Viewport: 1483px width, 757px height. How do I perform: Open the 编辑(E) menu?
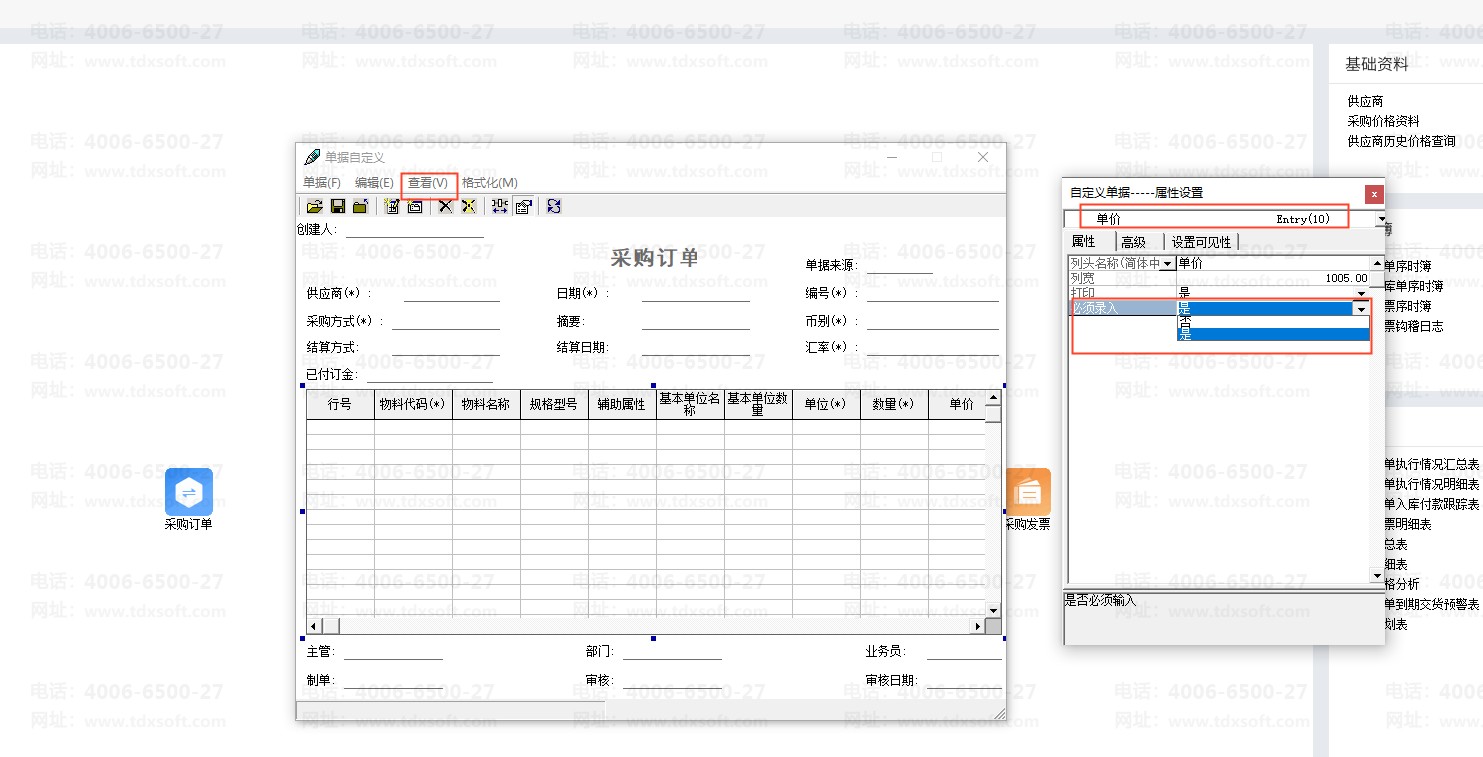[x=374, y=183]
